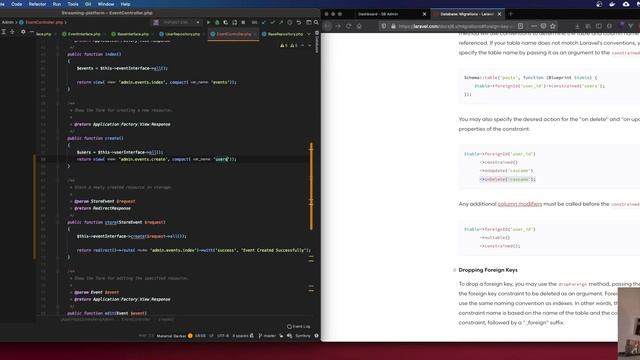Hide the project panel with the minus icon
The width and height of the screenshot is (640, 360).
click(31, 32)
